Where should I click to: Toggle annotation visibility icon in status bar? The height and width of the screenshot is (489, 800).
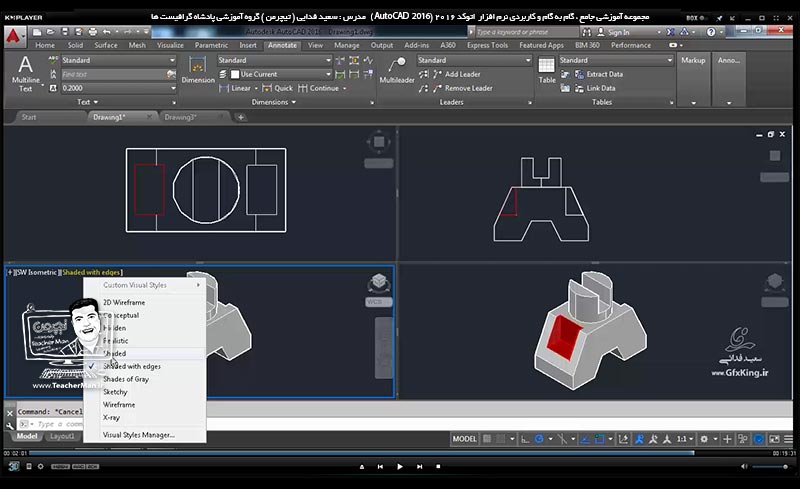tap(639, 439)
